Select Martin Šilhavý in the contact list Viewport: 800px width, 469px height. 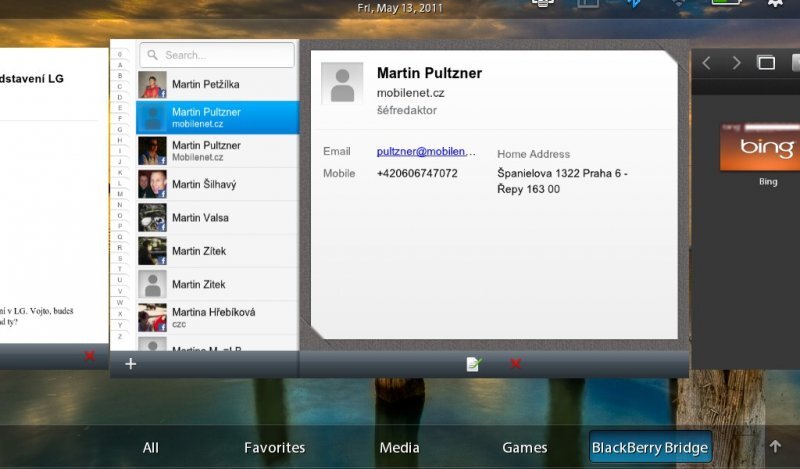pos(217,184)
